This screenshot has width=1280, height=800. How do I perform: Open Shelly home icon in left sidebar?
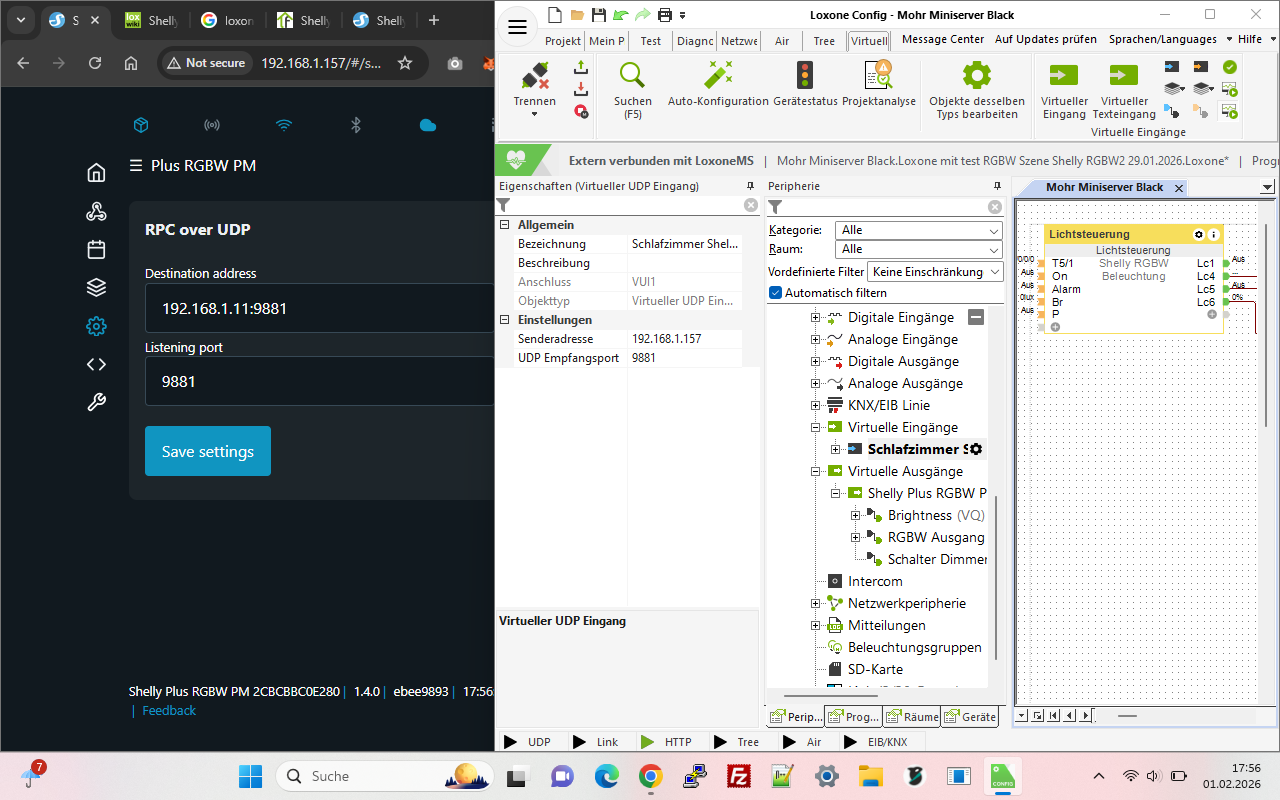coord(96,173)
